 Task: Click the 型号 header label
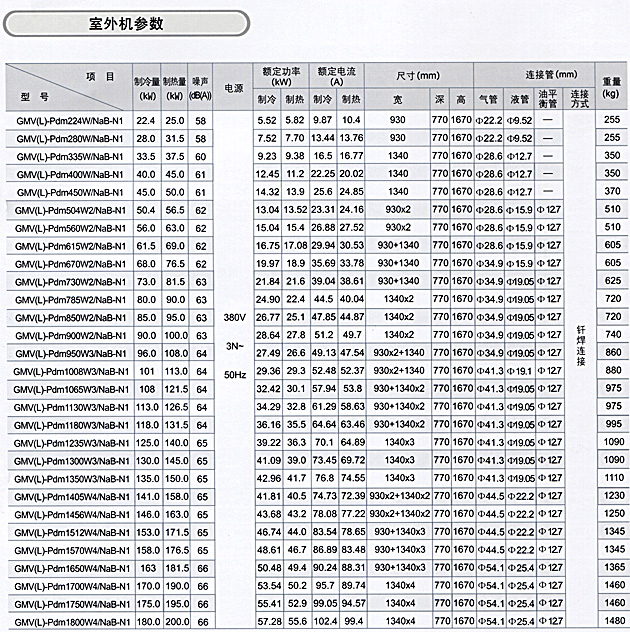click(x=35, y=97)
